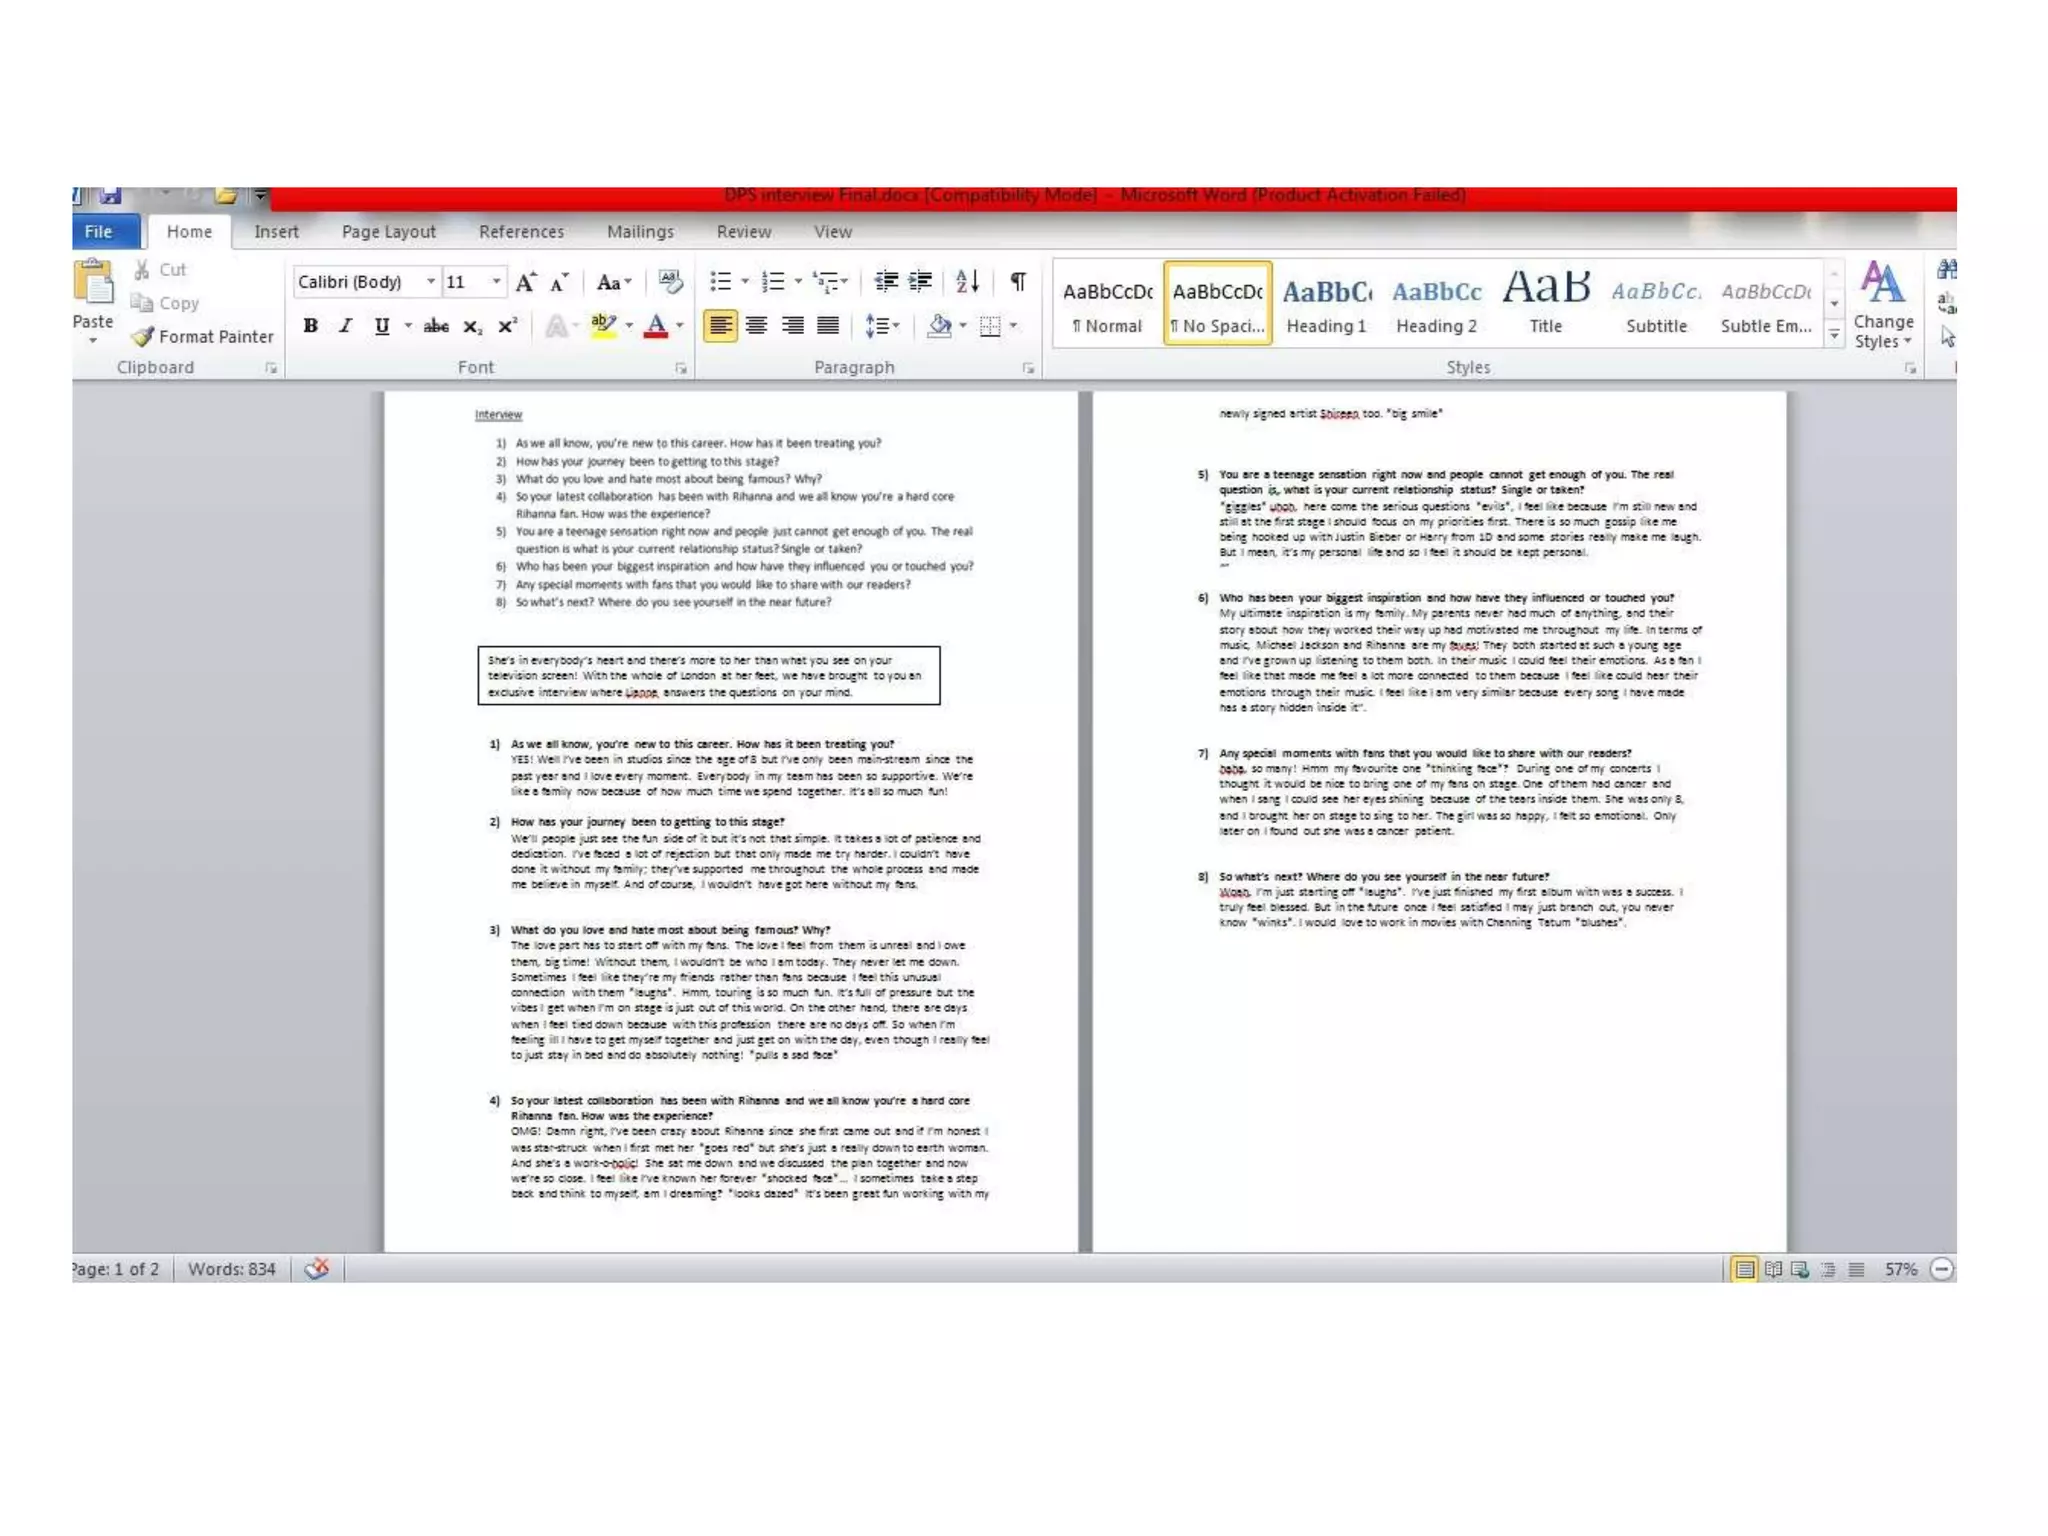Open the References tab
Image resolution: width=2048 pixels, height=1536 pixels.
521,232
